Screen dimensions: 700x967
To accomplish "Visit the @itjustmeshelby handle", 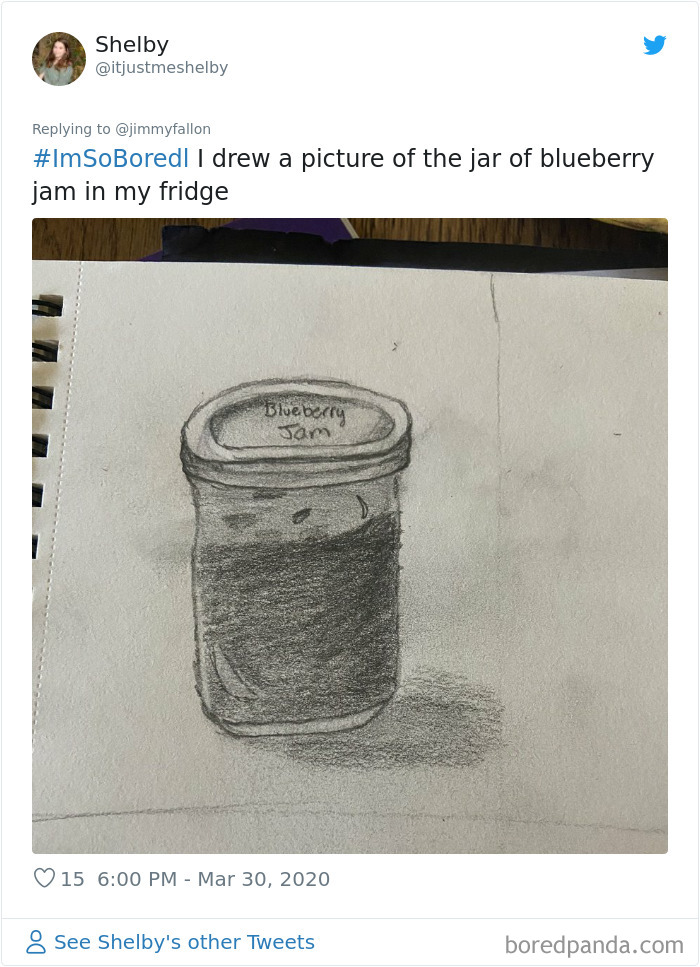I will pos(162,67).
